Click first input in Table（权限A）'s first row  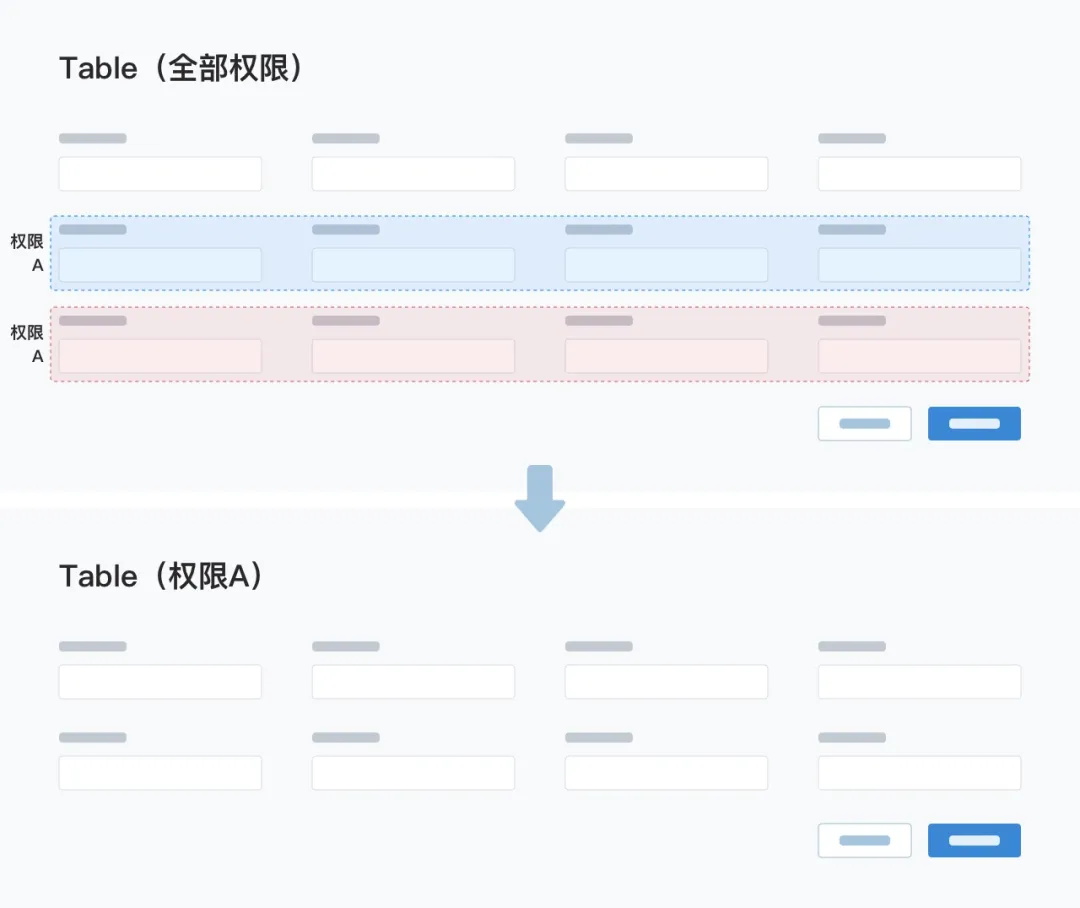point(160,682)
